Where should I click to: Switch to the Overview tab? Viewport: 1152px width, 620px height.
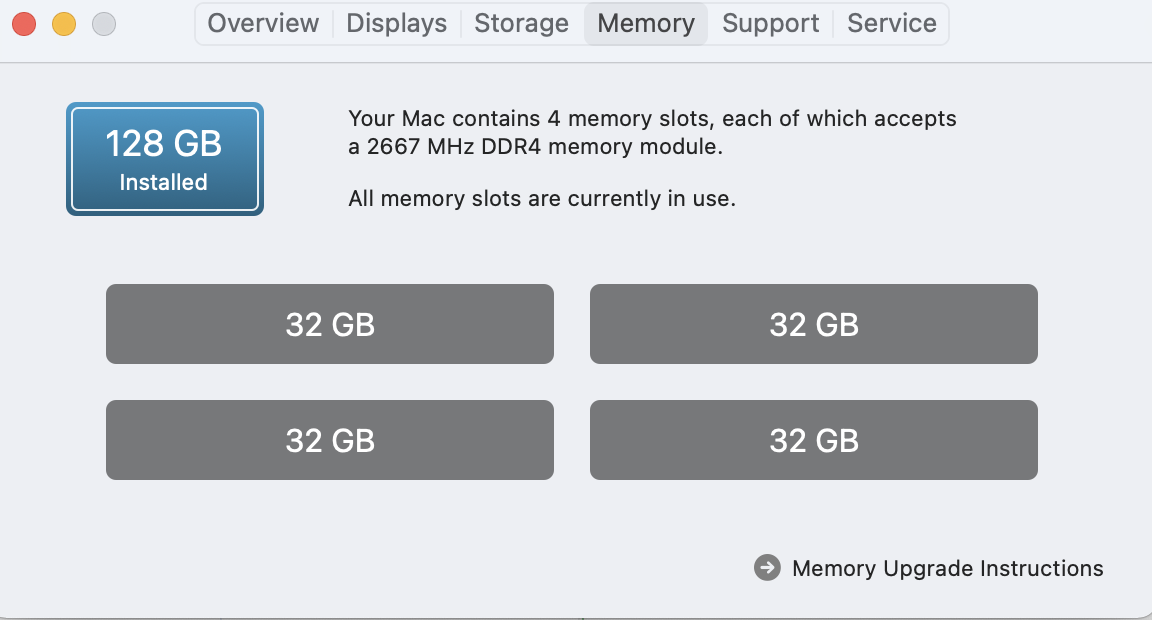[263, 23]
